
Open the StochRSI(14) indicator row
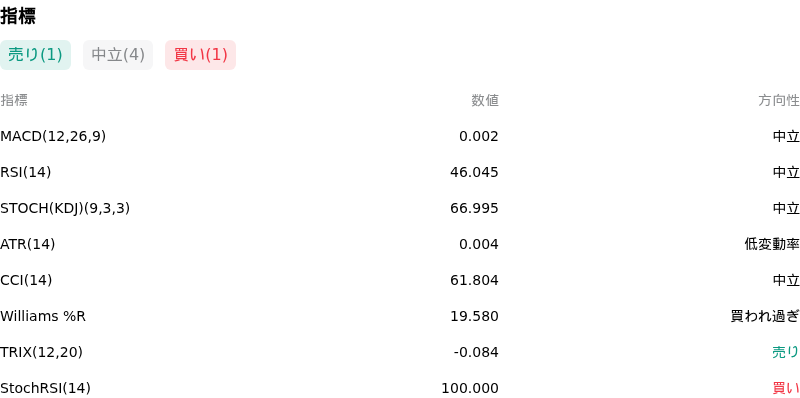tap(400, 388)
